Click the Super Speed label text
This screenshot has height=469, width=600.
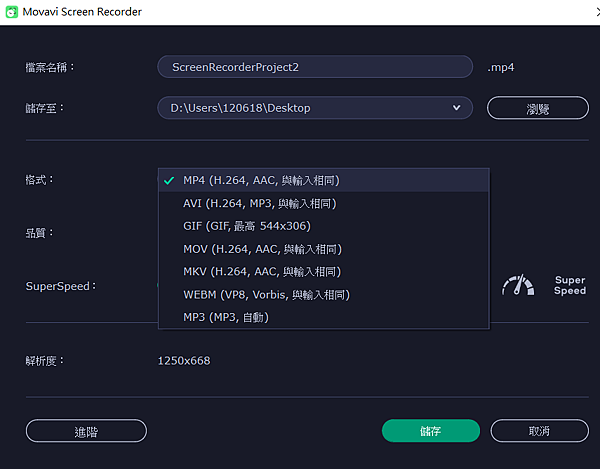(570, 285)
